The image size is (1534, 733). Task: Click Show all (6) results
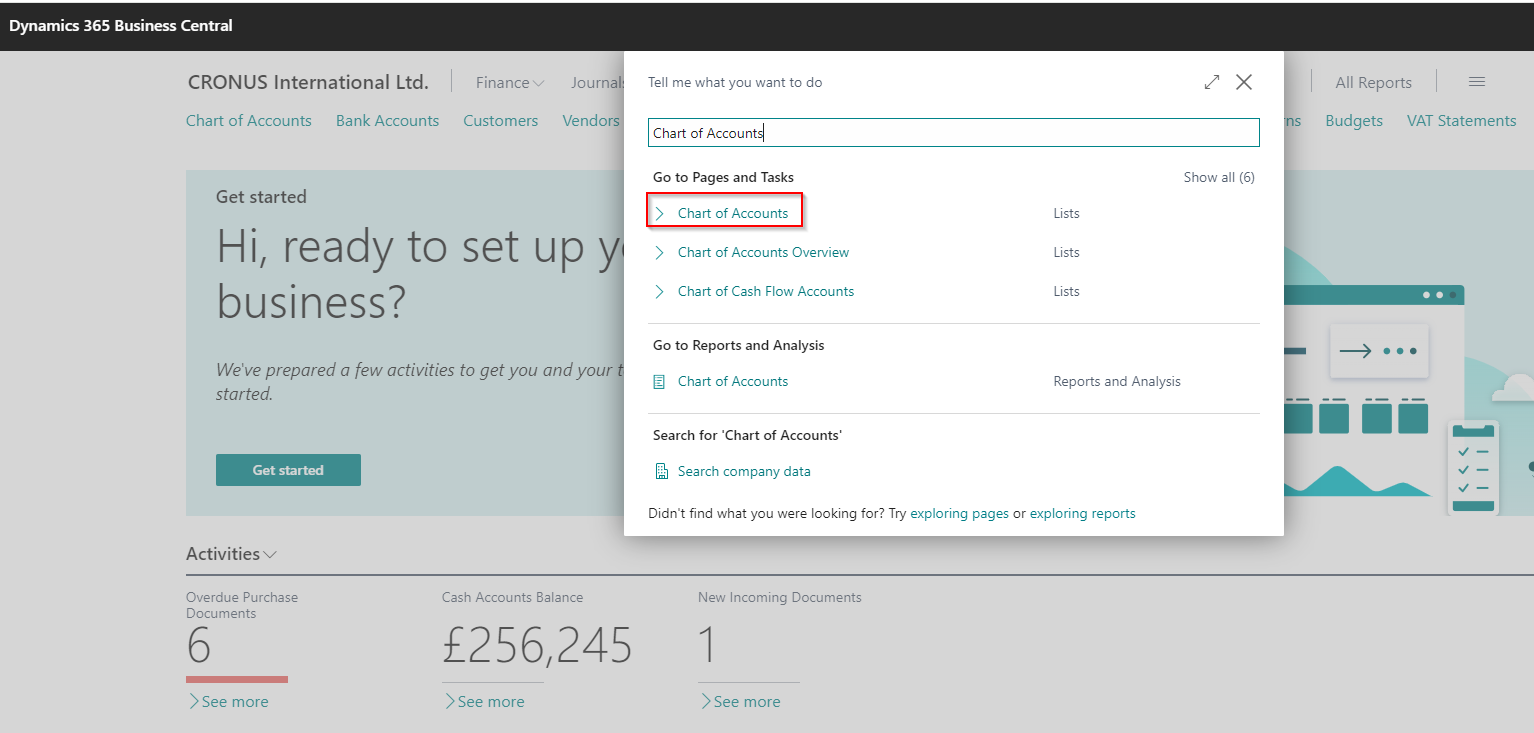1219,177
